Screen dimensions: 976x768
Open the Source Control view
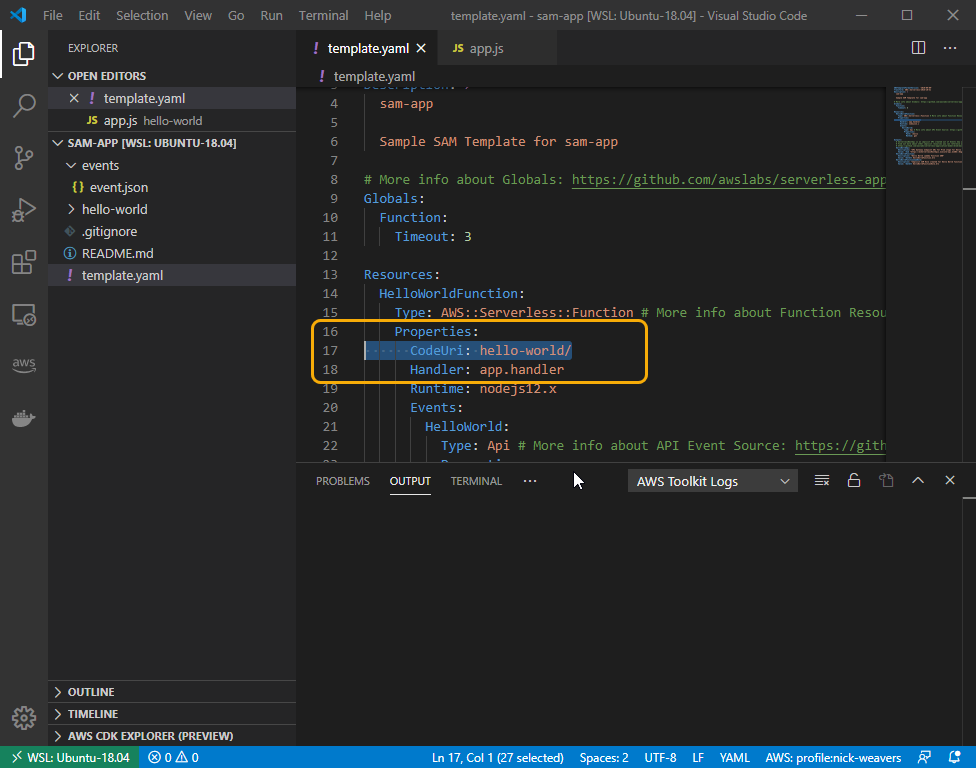[x=24, y=158]
